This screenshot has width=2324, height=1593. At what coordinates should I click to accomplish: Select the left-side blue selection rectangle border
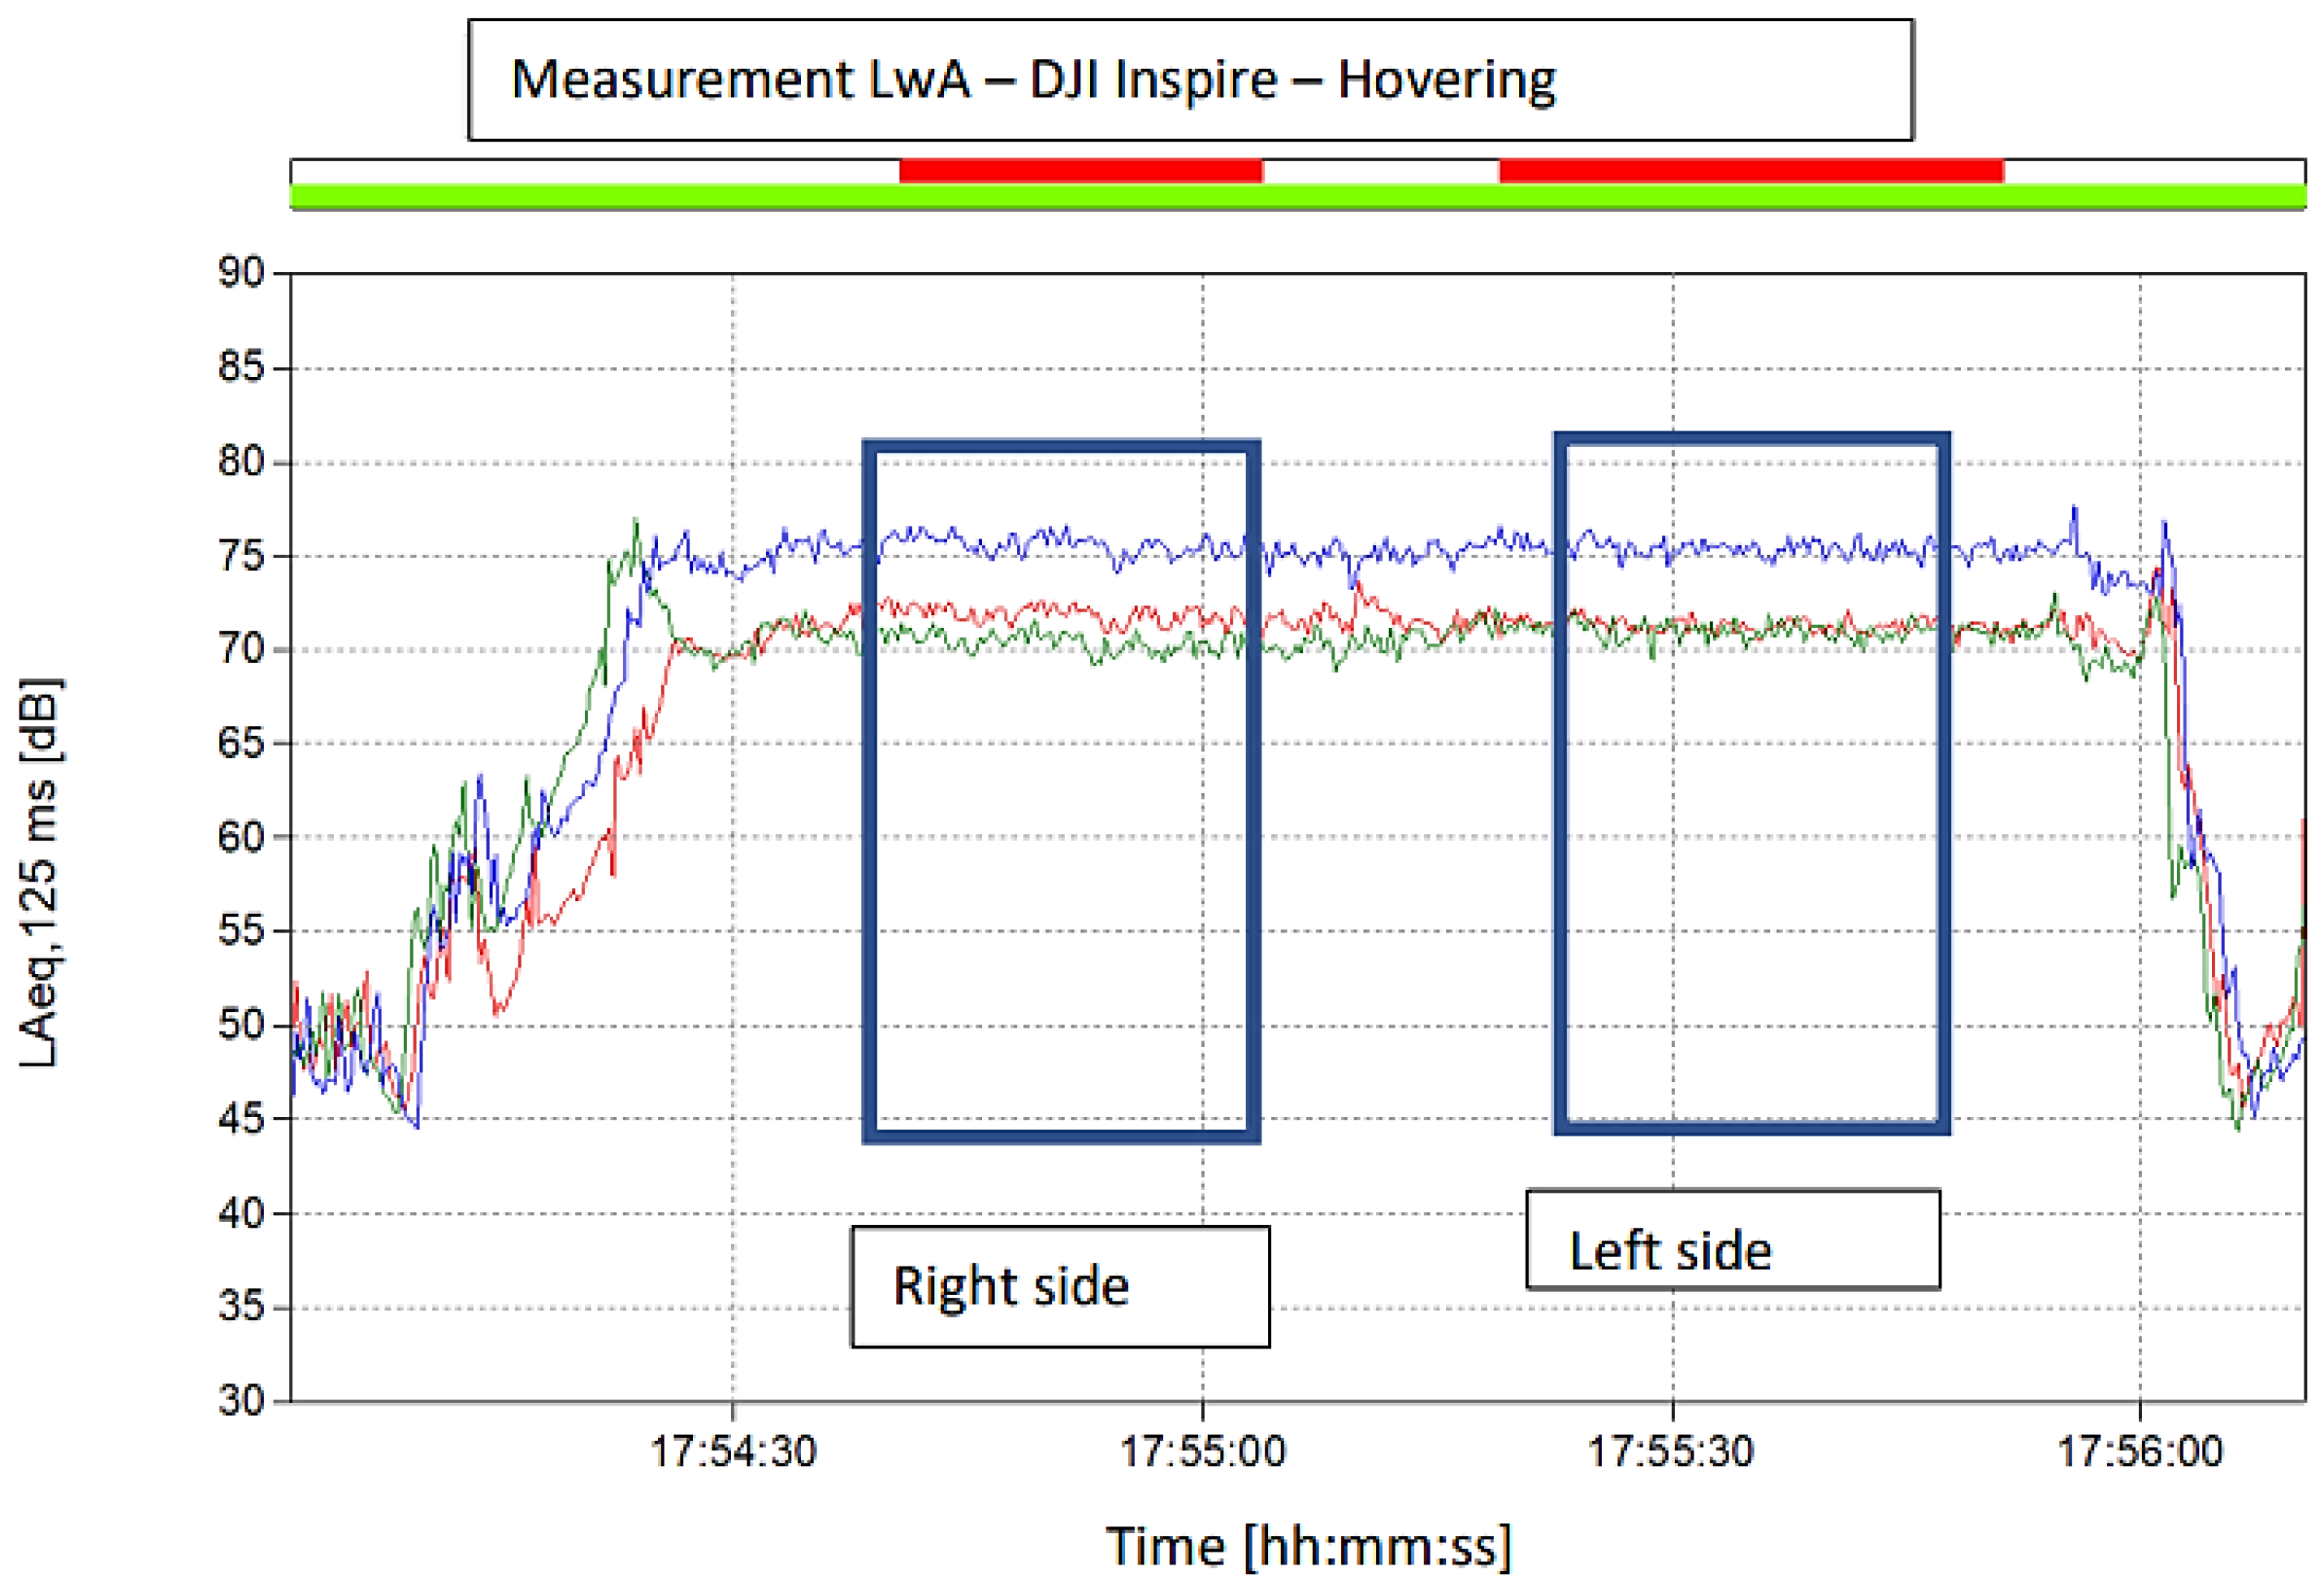1560,800
